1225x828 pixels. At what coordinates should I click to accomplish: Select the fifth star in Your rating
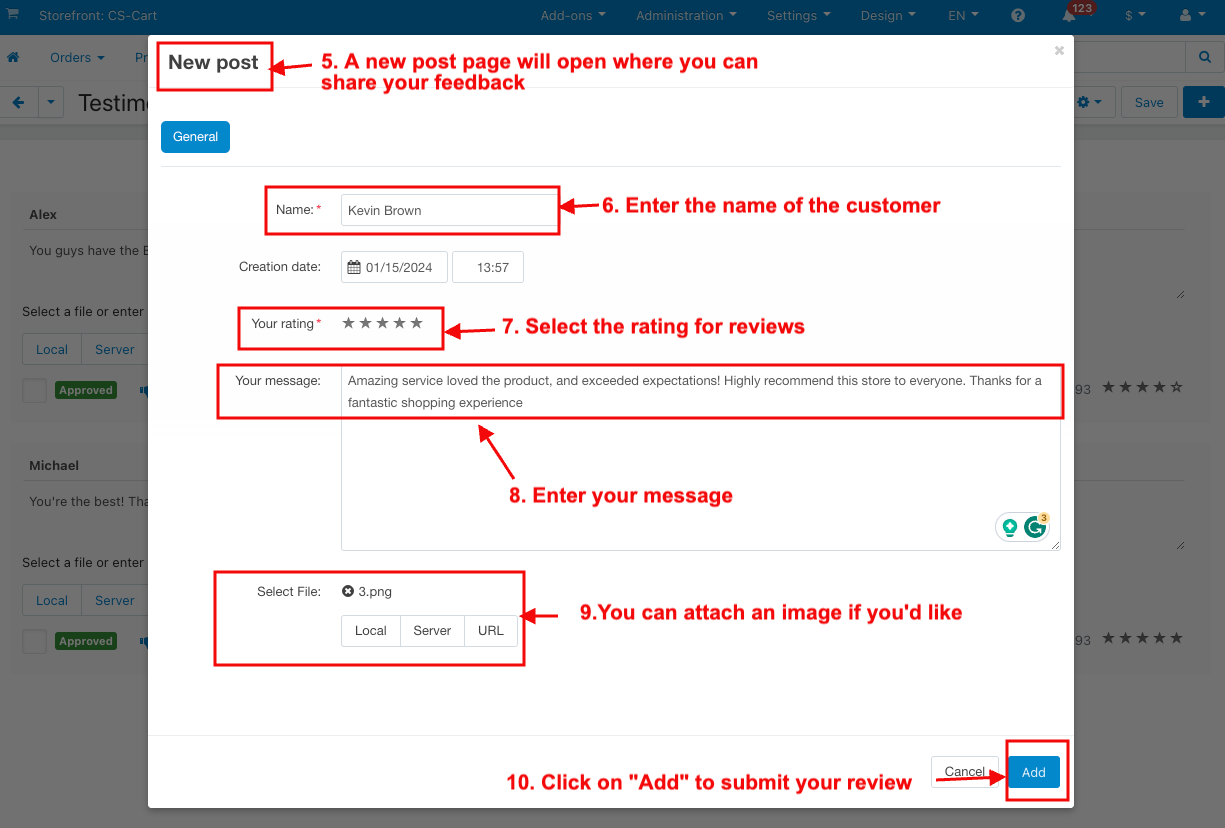click(x=417, y=323)
